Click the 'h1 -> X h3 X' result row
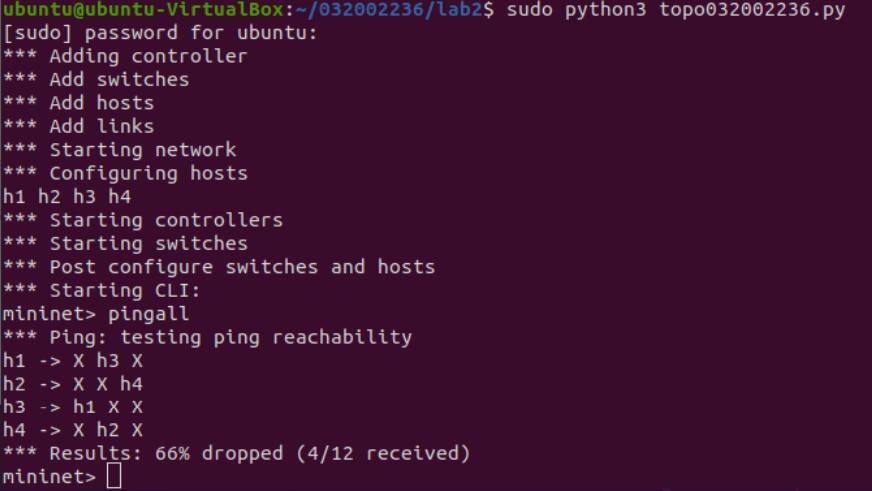The image size is (872, 491). [x=73, y=361]
